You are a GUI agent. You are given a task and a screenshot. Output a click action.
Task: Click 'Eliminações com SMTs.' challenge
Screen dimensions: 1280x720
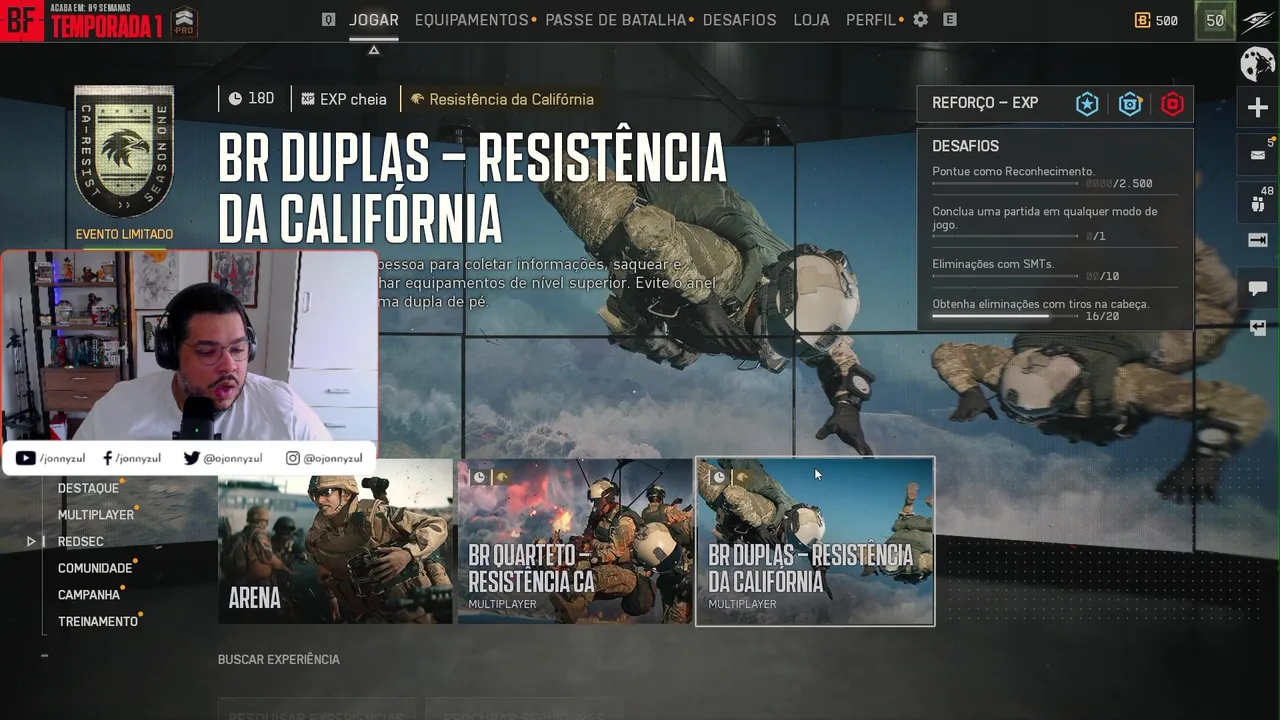[x=993, y=264]
